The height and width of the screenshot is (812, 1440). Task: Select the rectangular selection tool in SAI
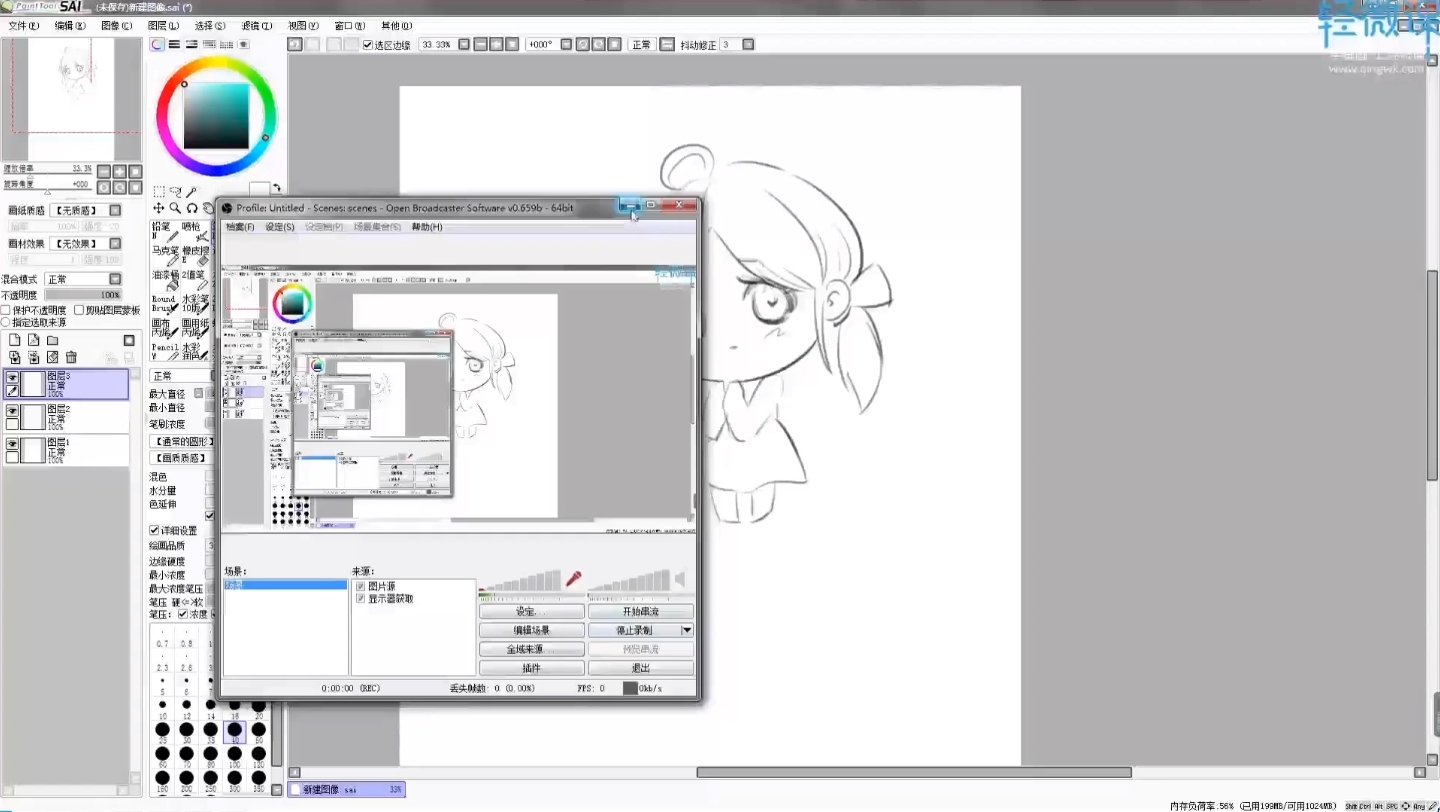click(158, 191)
